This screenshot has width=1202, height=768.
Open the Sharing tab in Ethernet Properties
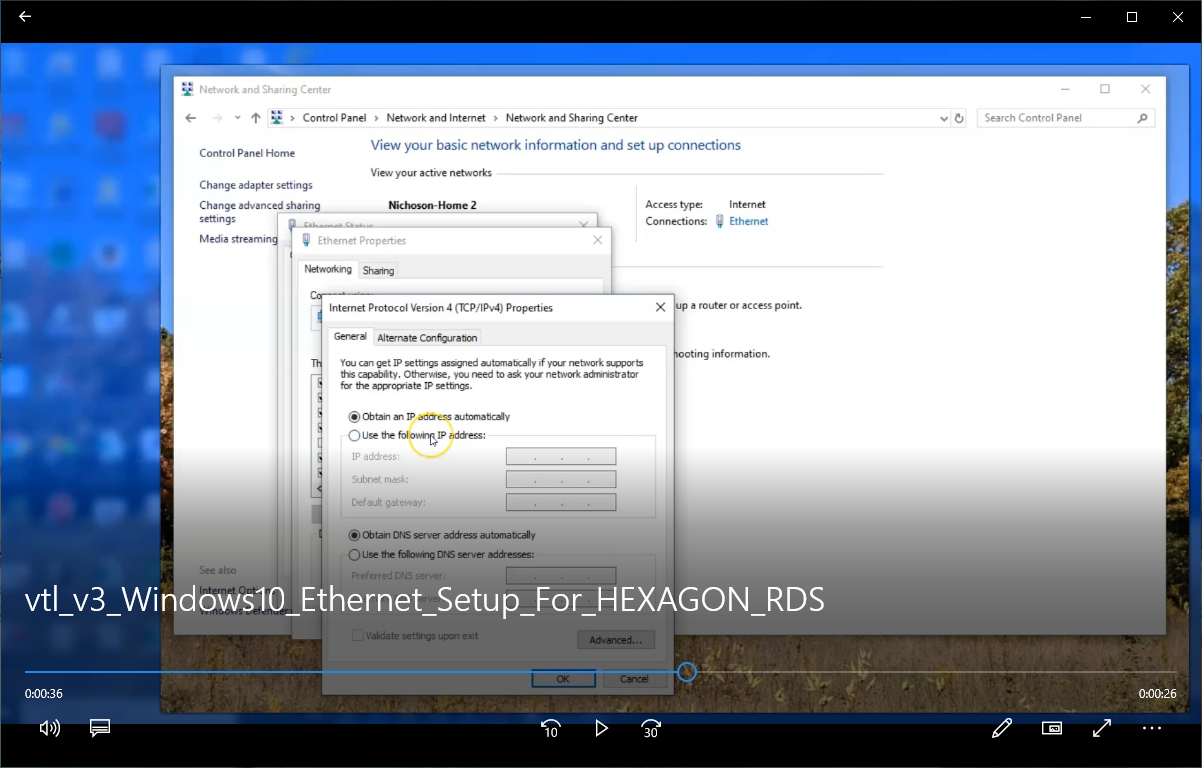(378, 271)
